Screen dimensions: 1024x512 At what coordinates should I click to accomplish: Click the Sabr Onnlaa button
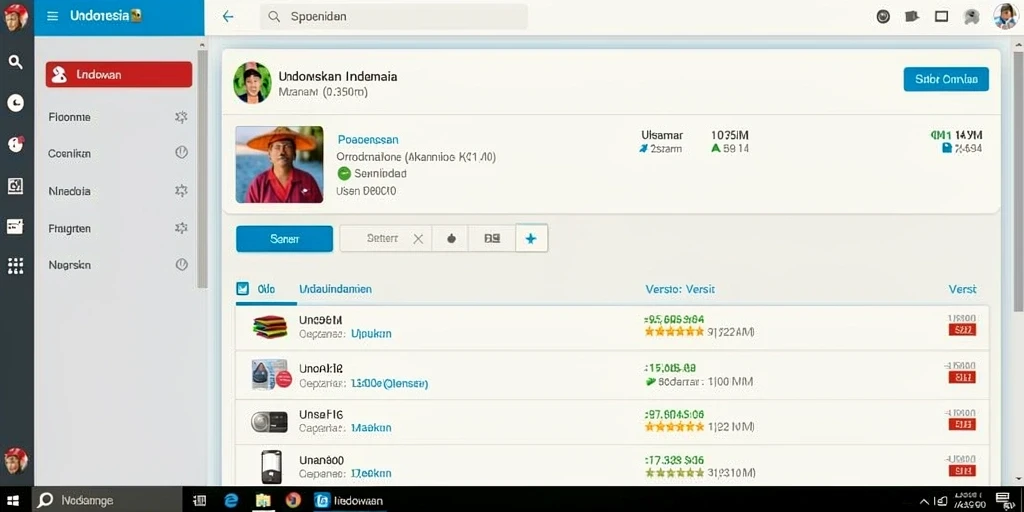(x=946, y=79)
